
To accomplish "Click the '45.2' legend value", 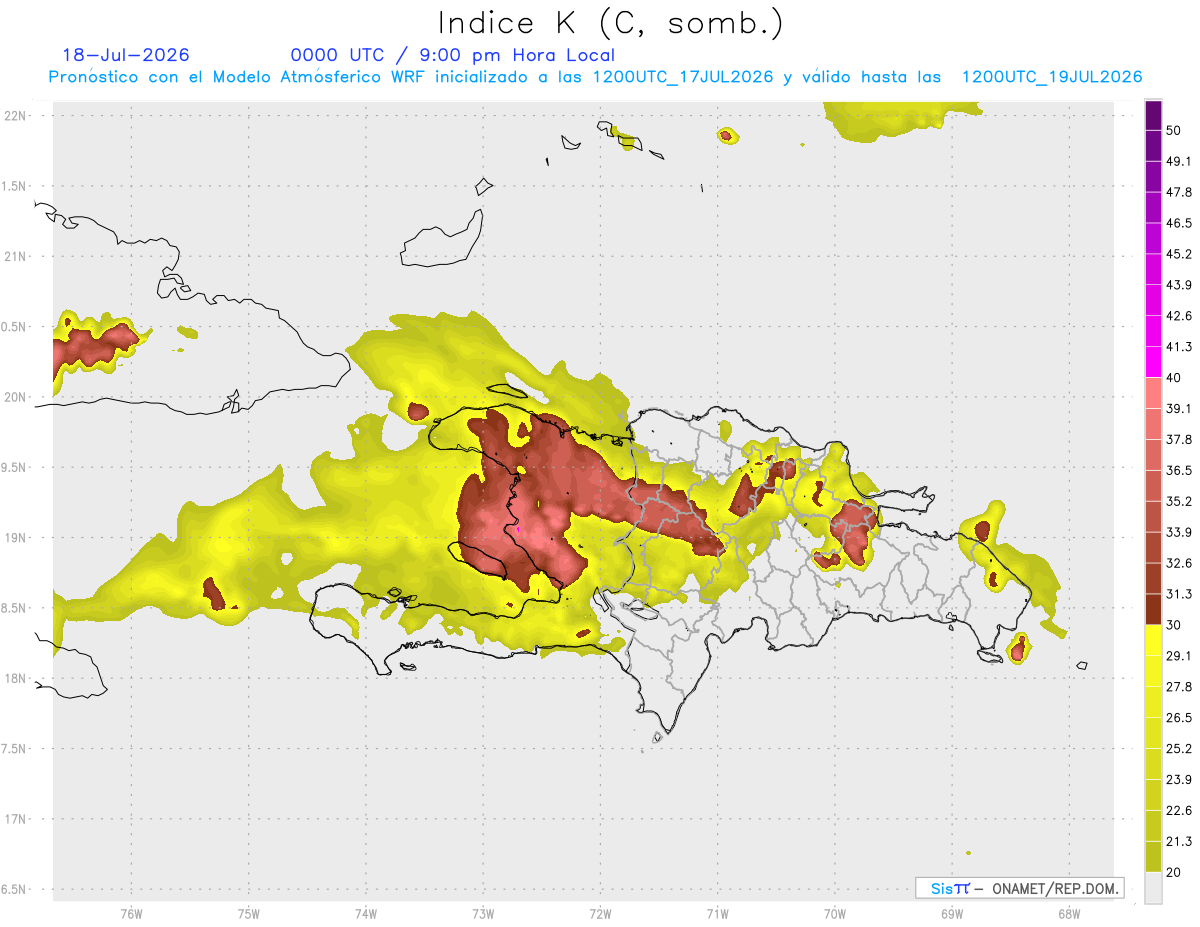I will point(1179,254).
